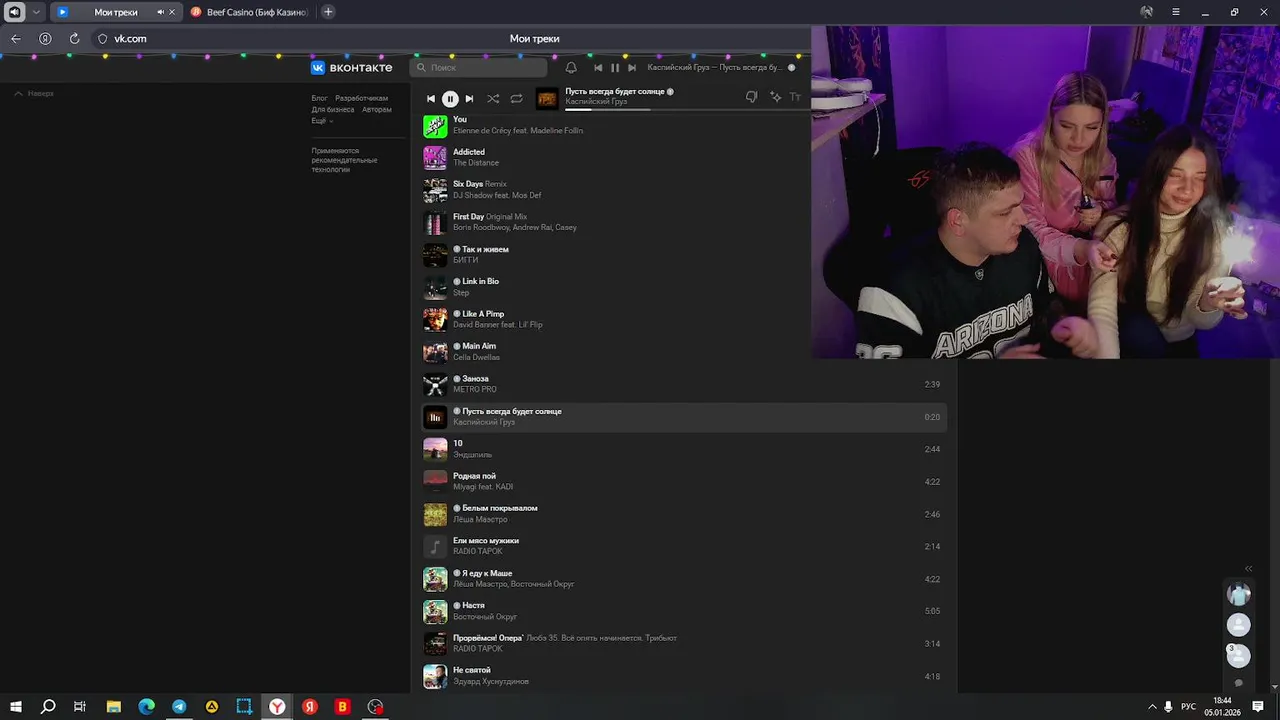Click the Six Days cover thumbnail

click(435, 190)
